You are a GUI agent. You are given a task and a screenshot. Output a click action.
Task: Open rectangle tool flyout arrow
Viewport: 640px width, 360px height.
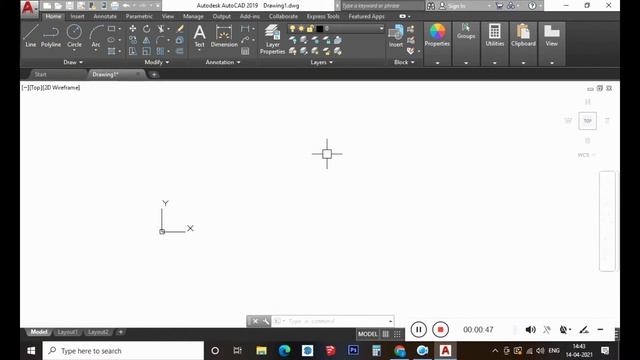pyautogui.click(x=120, y=29)
